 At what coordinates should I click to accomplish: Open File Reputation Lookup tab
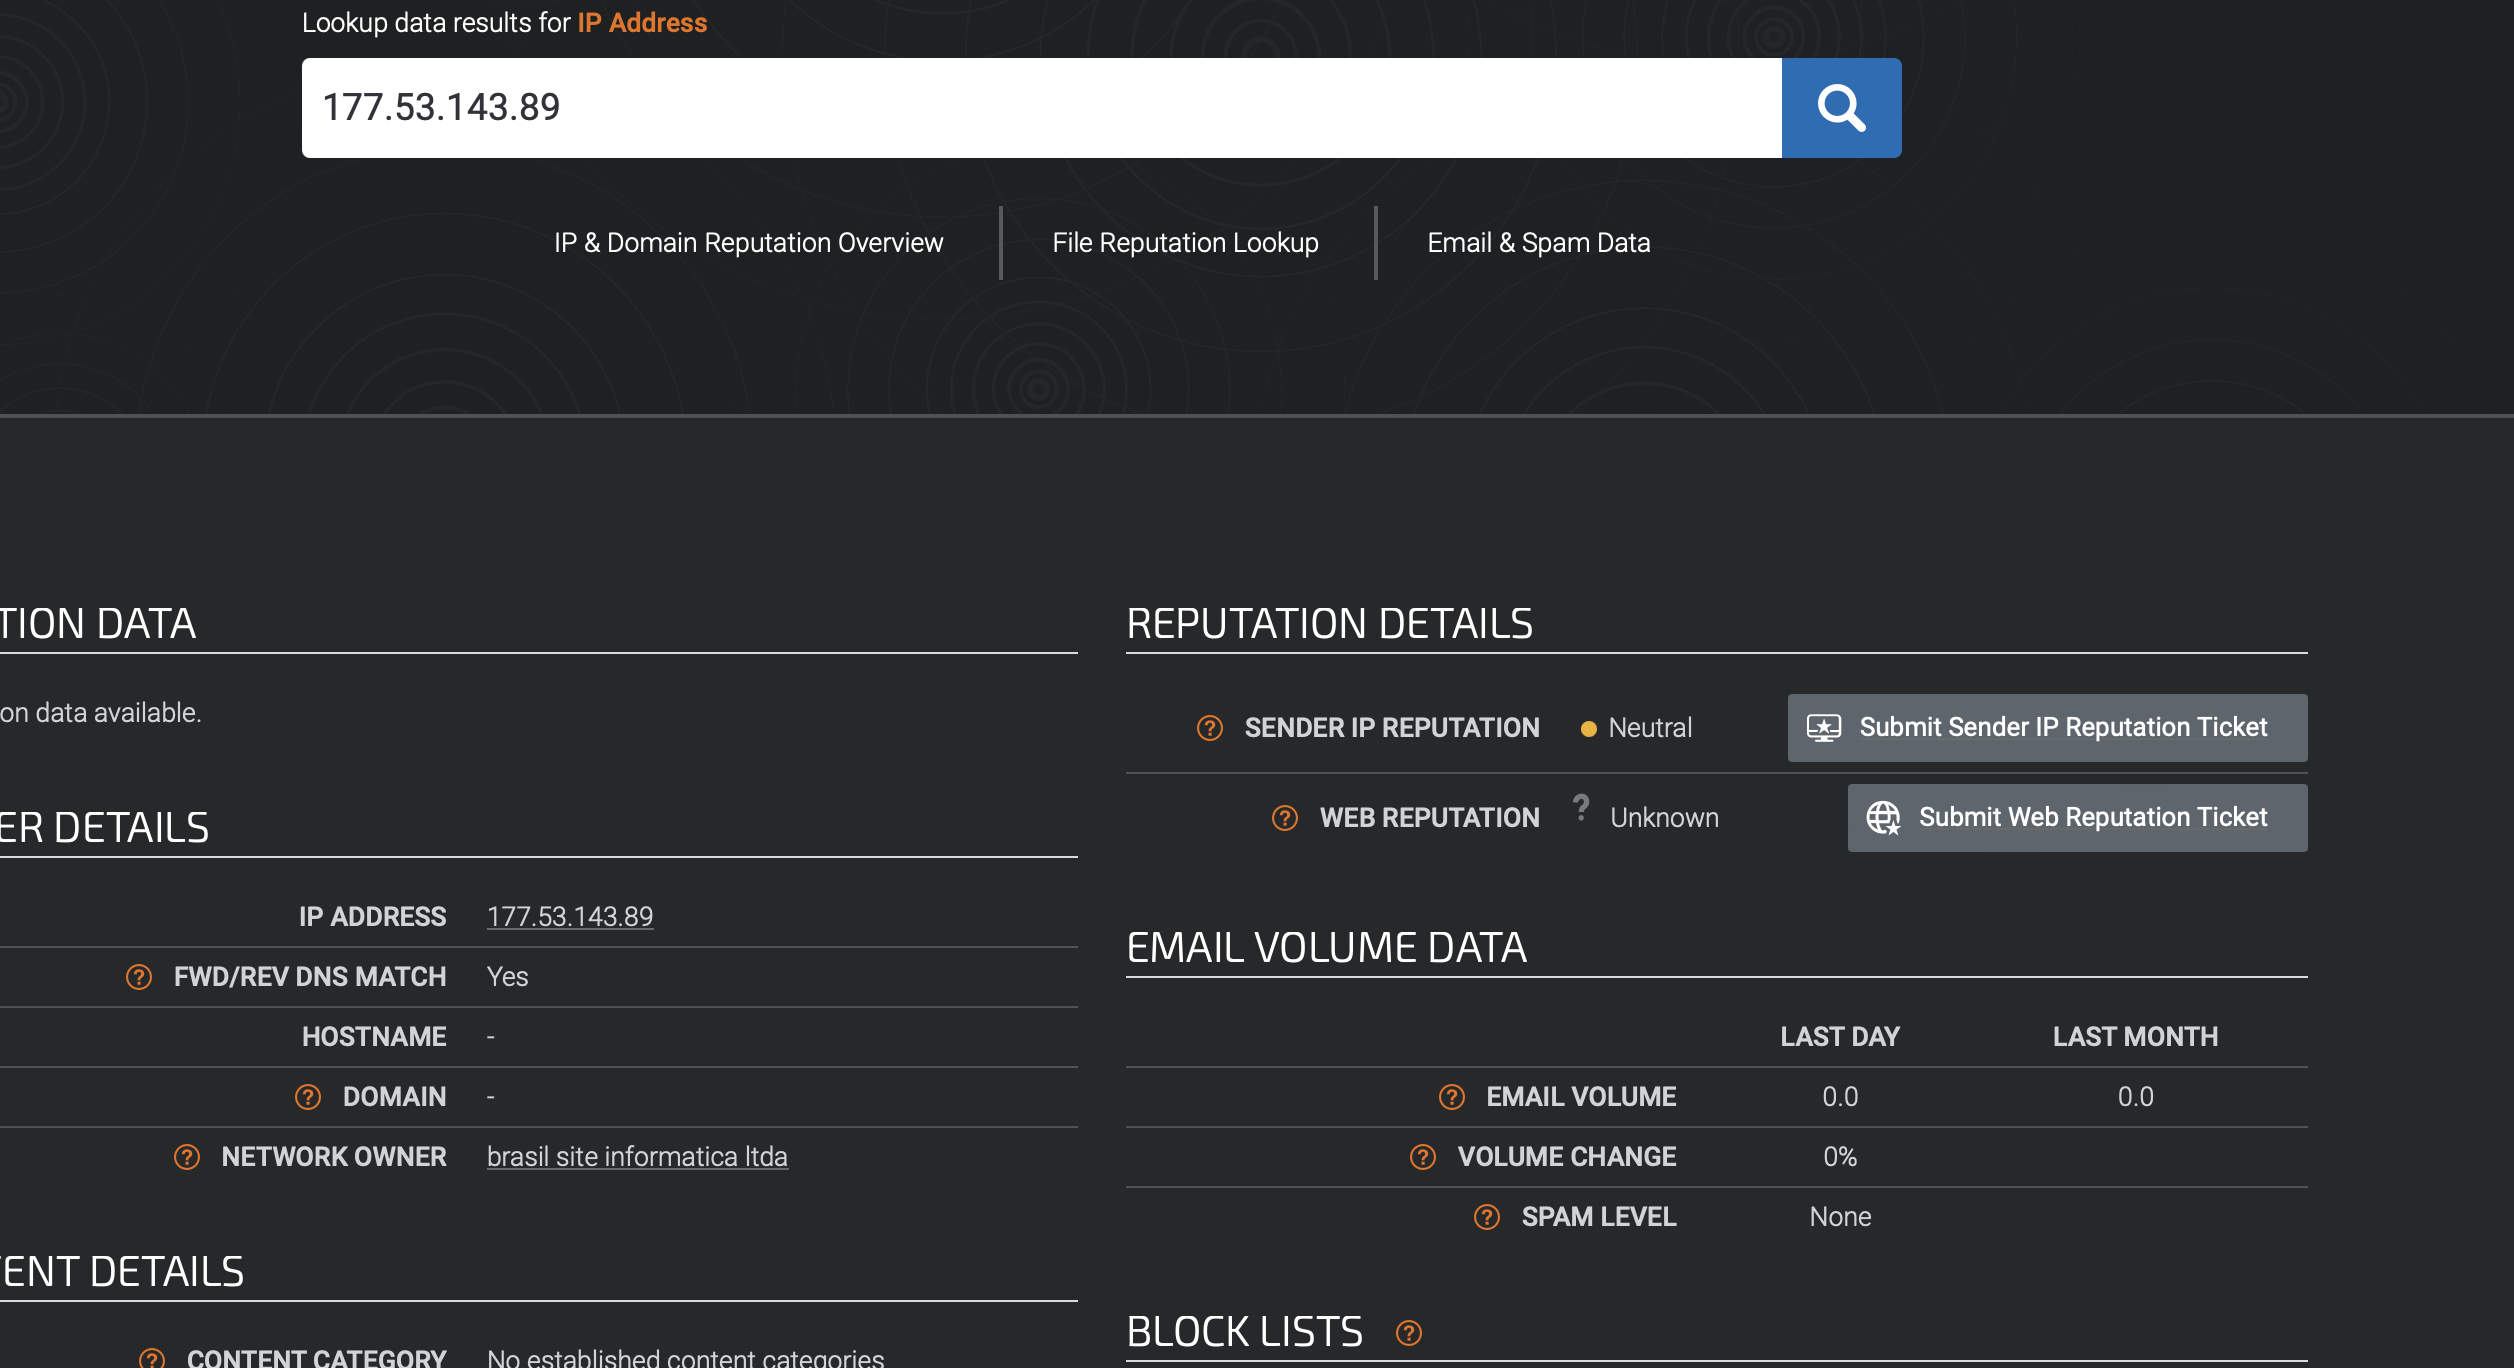(x=1185, y=243)
